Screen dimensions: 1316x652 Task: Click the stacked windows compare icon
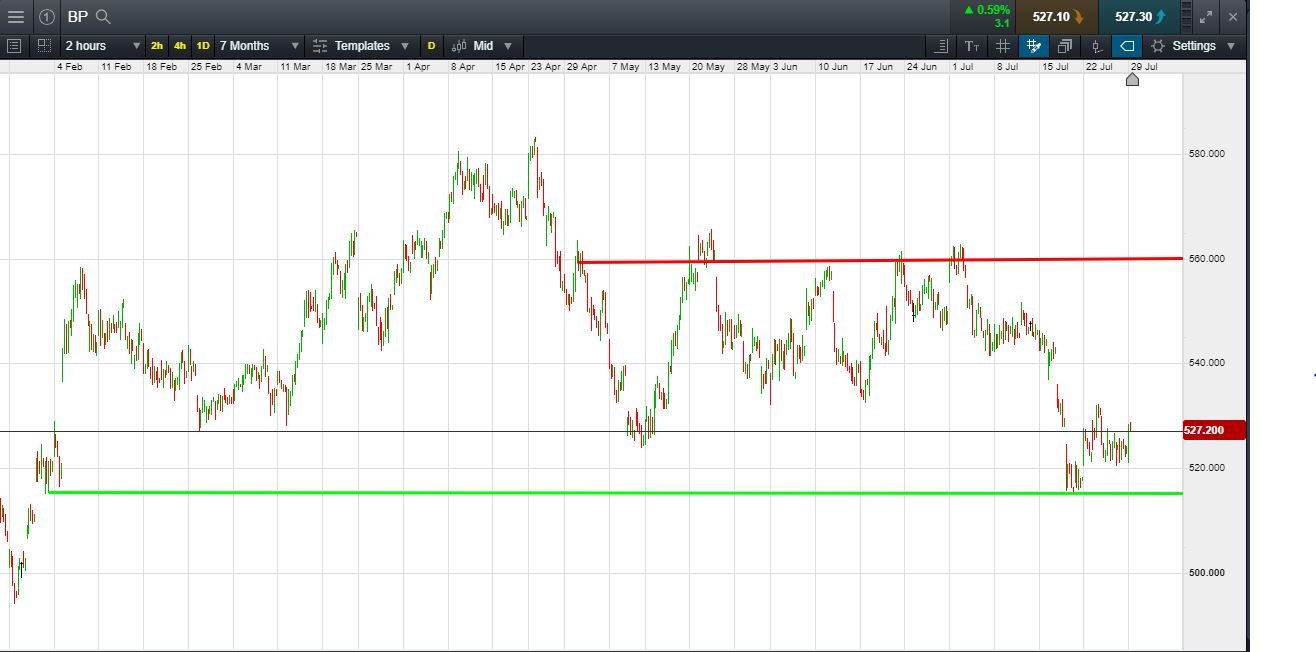(1065, 46)
